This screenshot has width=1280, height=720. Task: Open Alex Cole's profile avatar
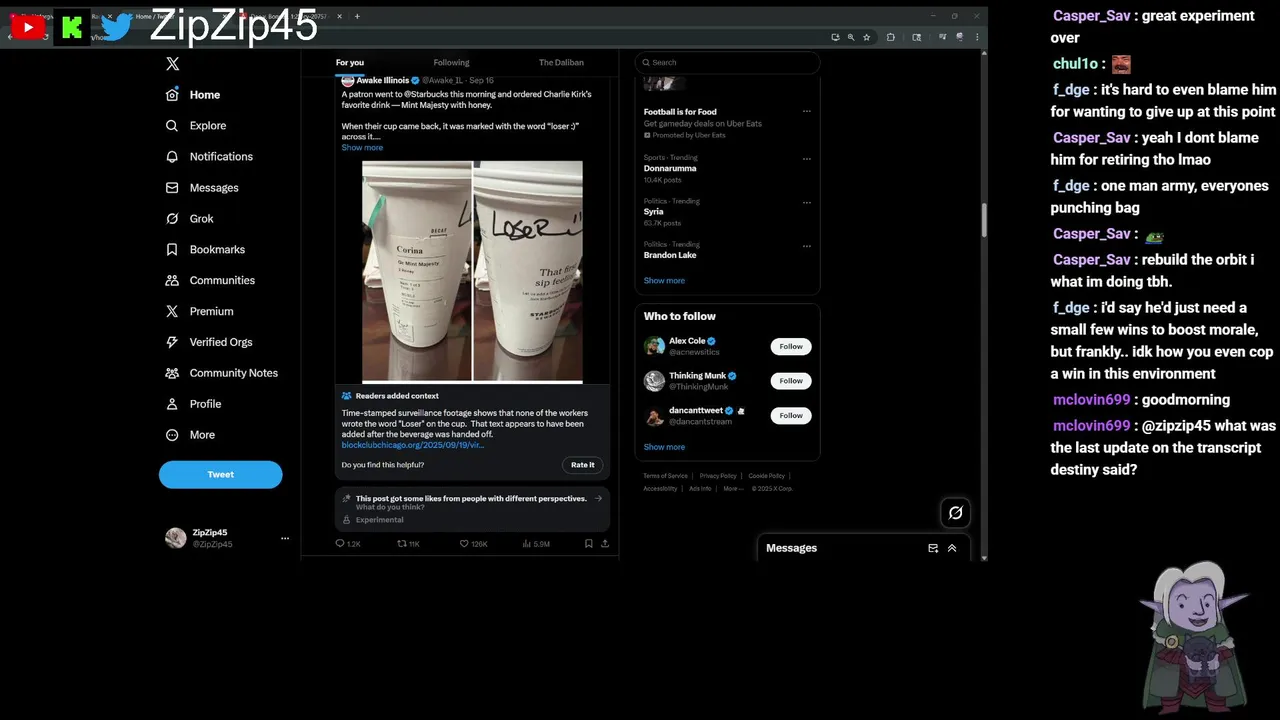pyautogui.click(x=654, y=346)
